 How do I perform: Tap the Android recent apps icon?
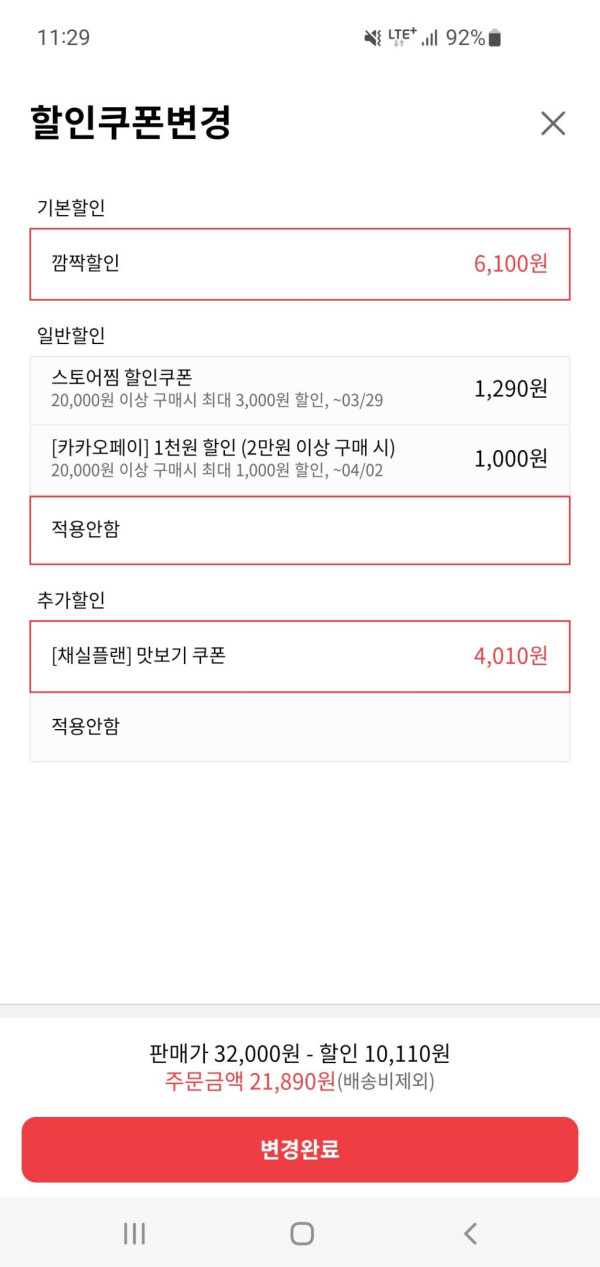[134, 1233]
